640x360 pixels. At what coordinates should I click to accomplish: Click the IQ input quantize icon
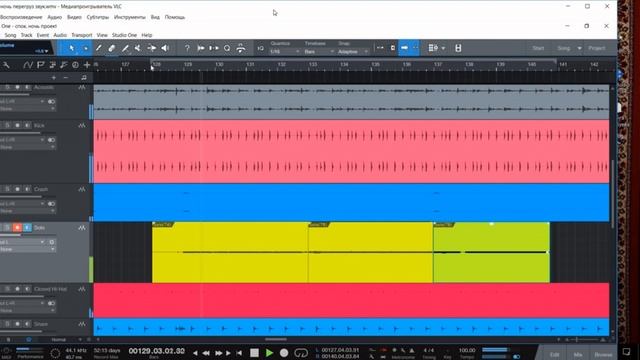click(260, 49)
